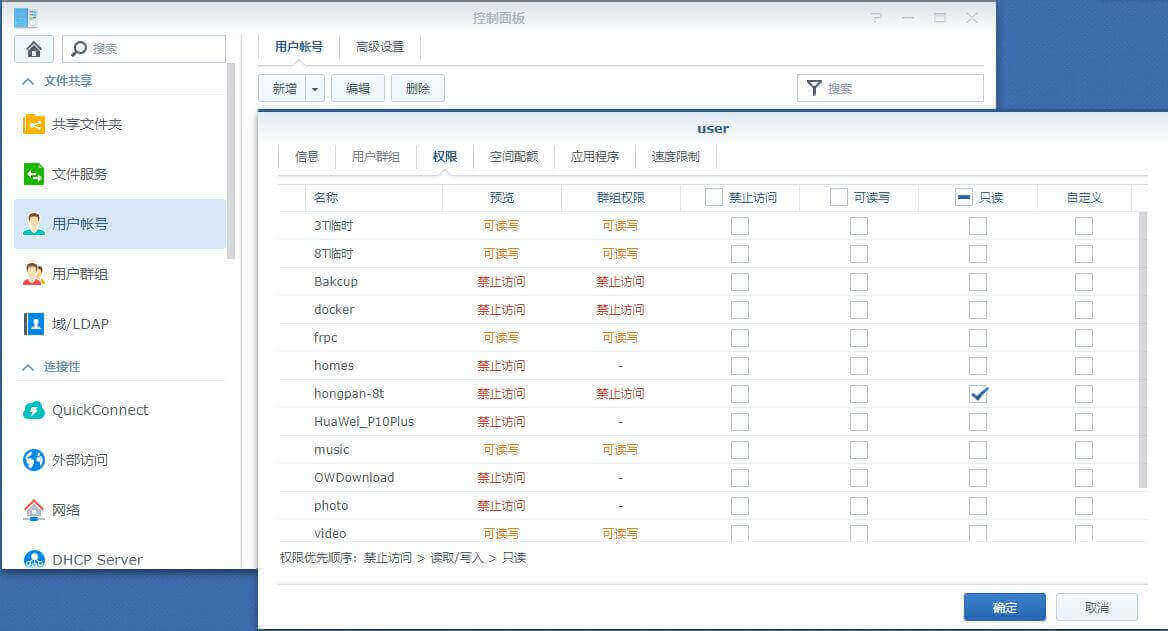Click the 确定 button to confirm

[x=1004, y=606]
